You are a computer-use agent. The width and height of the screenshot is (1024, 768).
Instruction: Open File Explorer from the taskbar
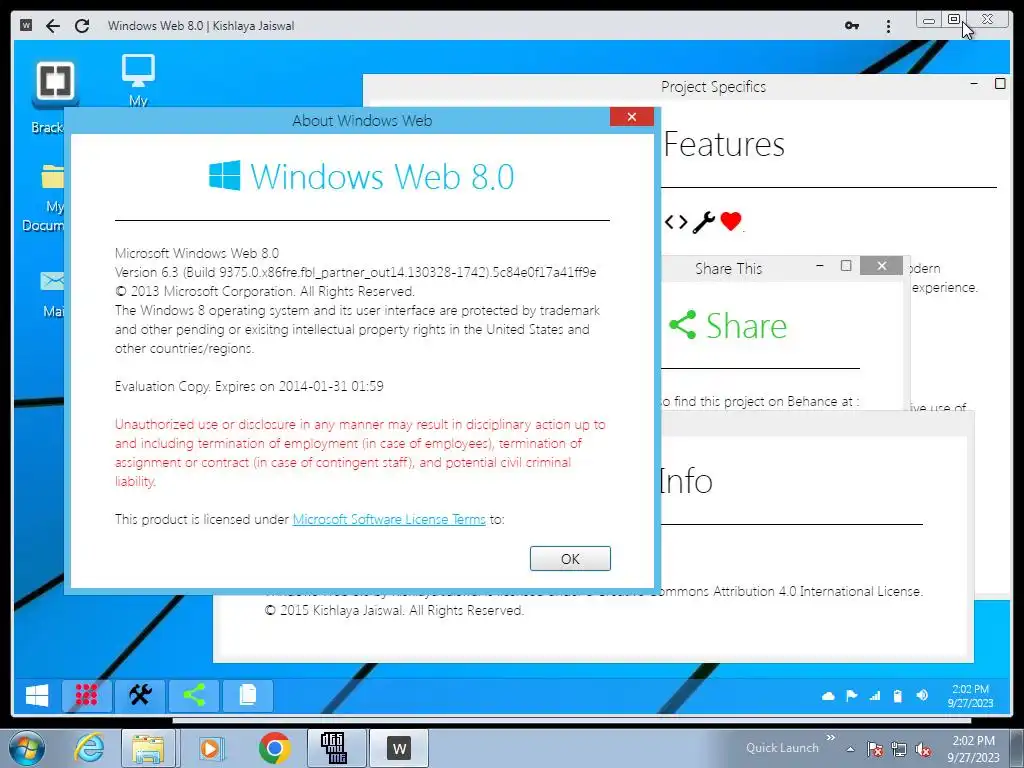coord(148,748)
